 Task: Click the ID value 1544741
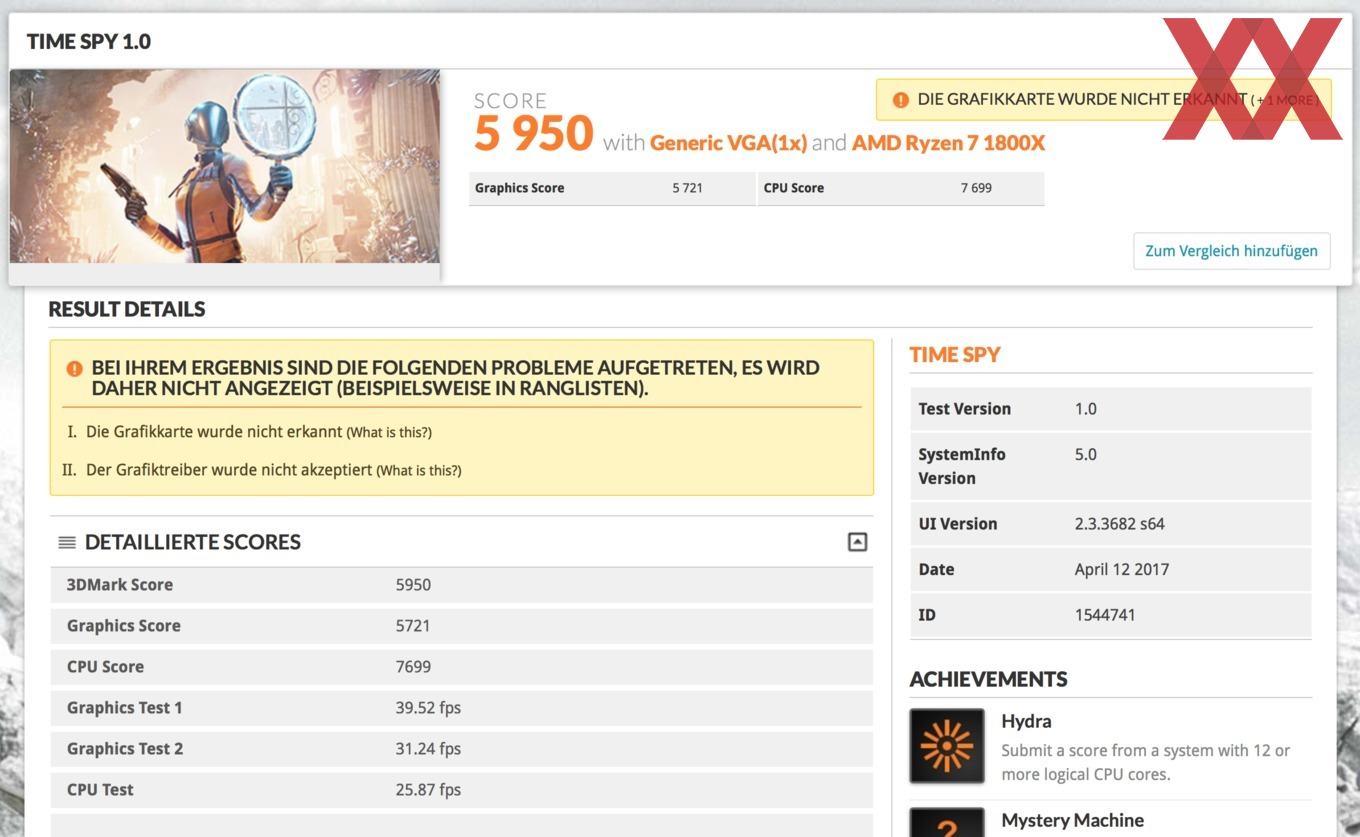[1104, 615]
